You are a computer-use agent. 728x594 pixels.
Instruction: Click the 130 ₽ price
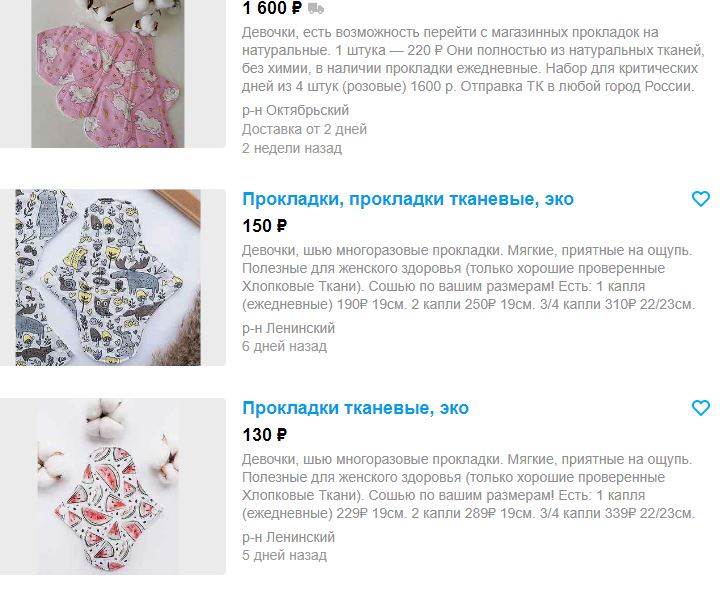[x=265, y=435]
